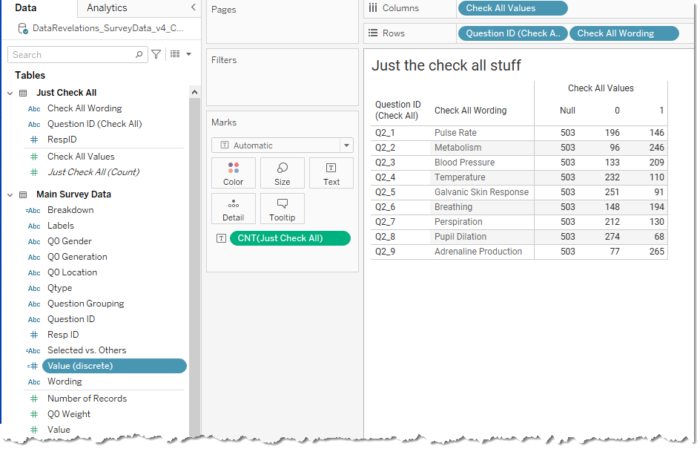The image size is (700, 452).
Task: Select the Value (discrete) field
Action: 114,366
